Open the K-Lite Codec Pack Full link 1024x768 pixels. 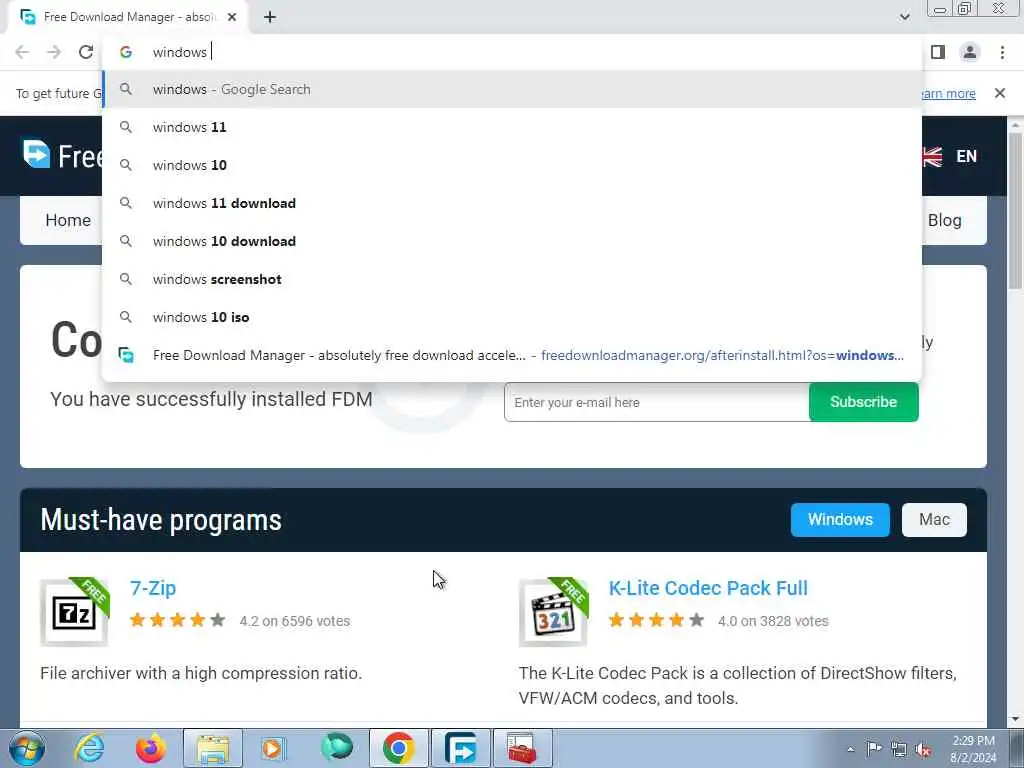point(708,588)
